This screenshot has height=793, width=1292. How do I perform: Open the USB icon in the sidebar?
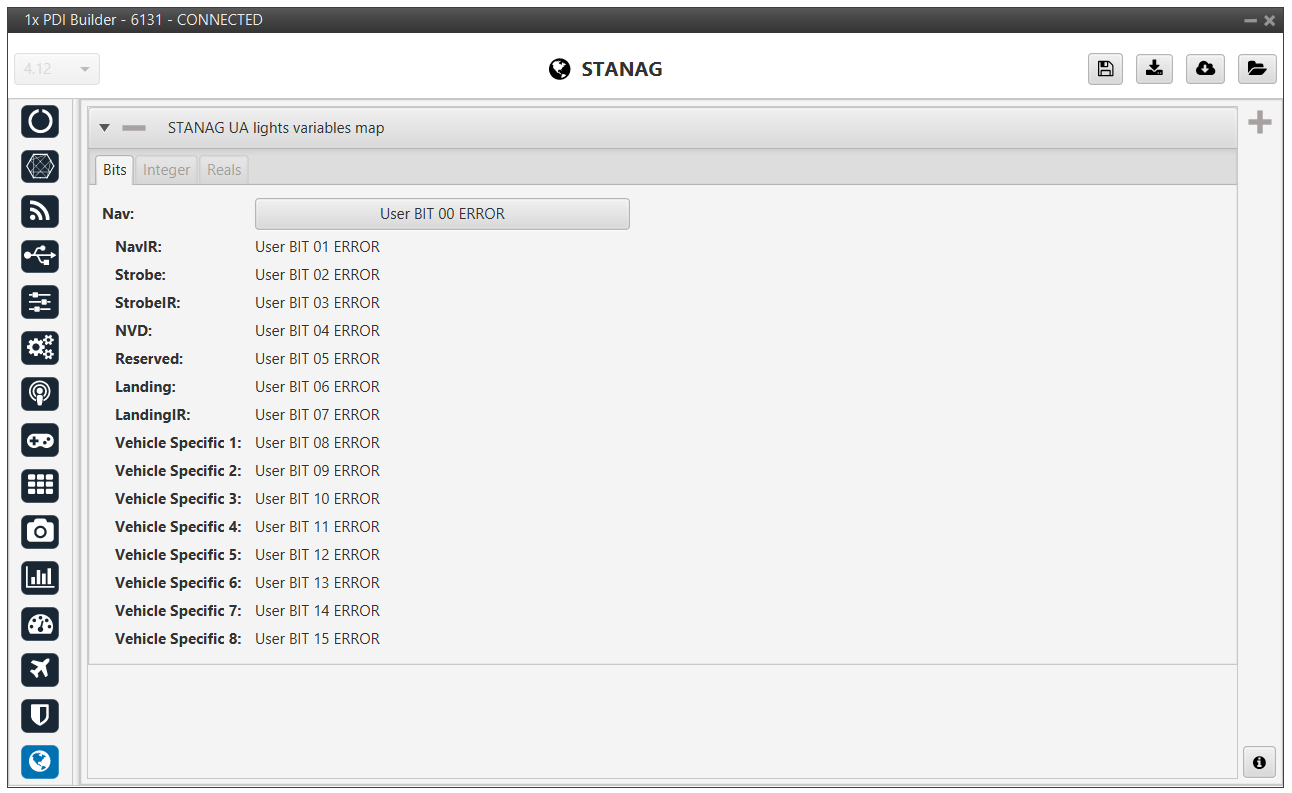[x=40, y=257]
